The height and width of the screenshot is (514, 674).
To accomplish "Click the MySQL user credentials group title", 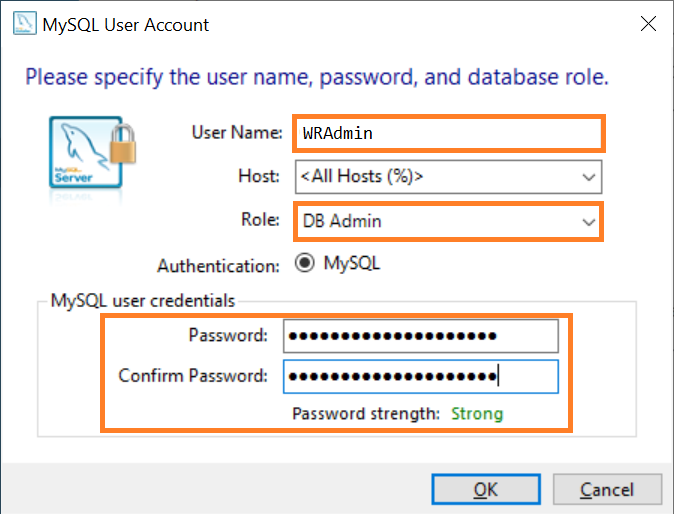I will tap(143, 300).
